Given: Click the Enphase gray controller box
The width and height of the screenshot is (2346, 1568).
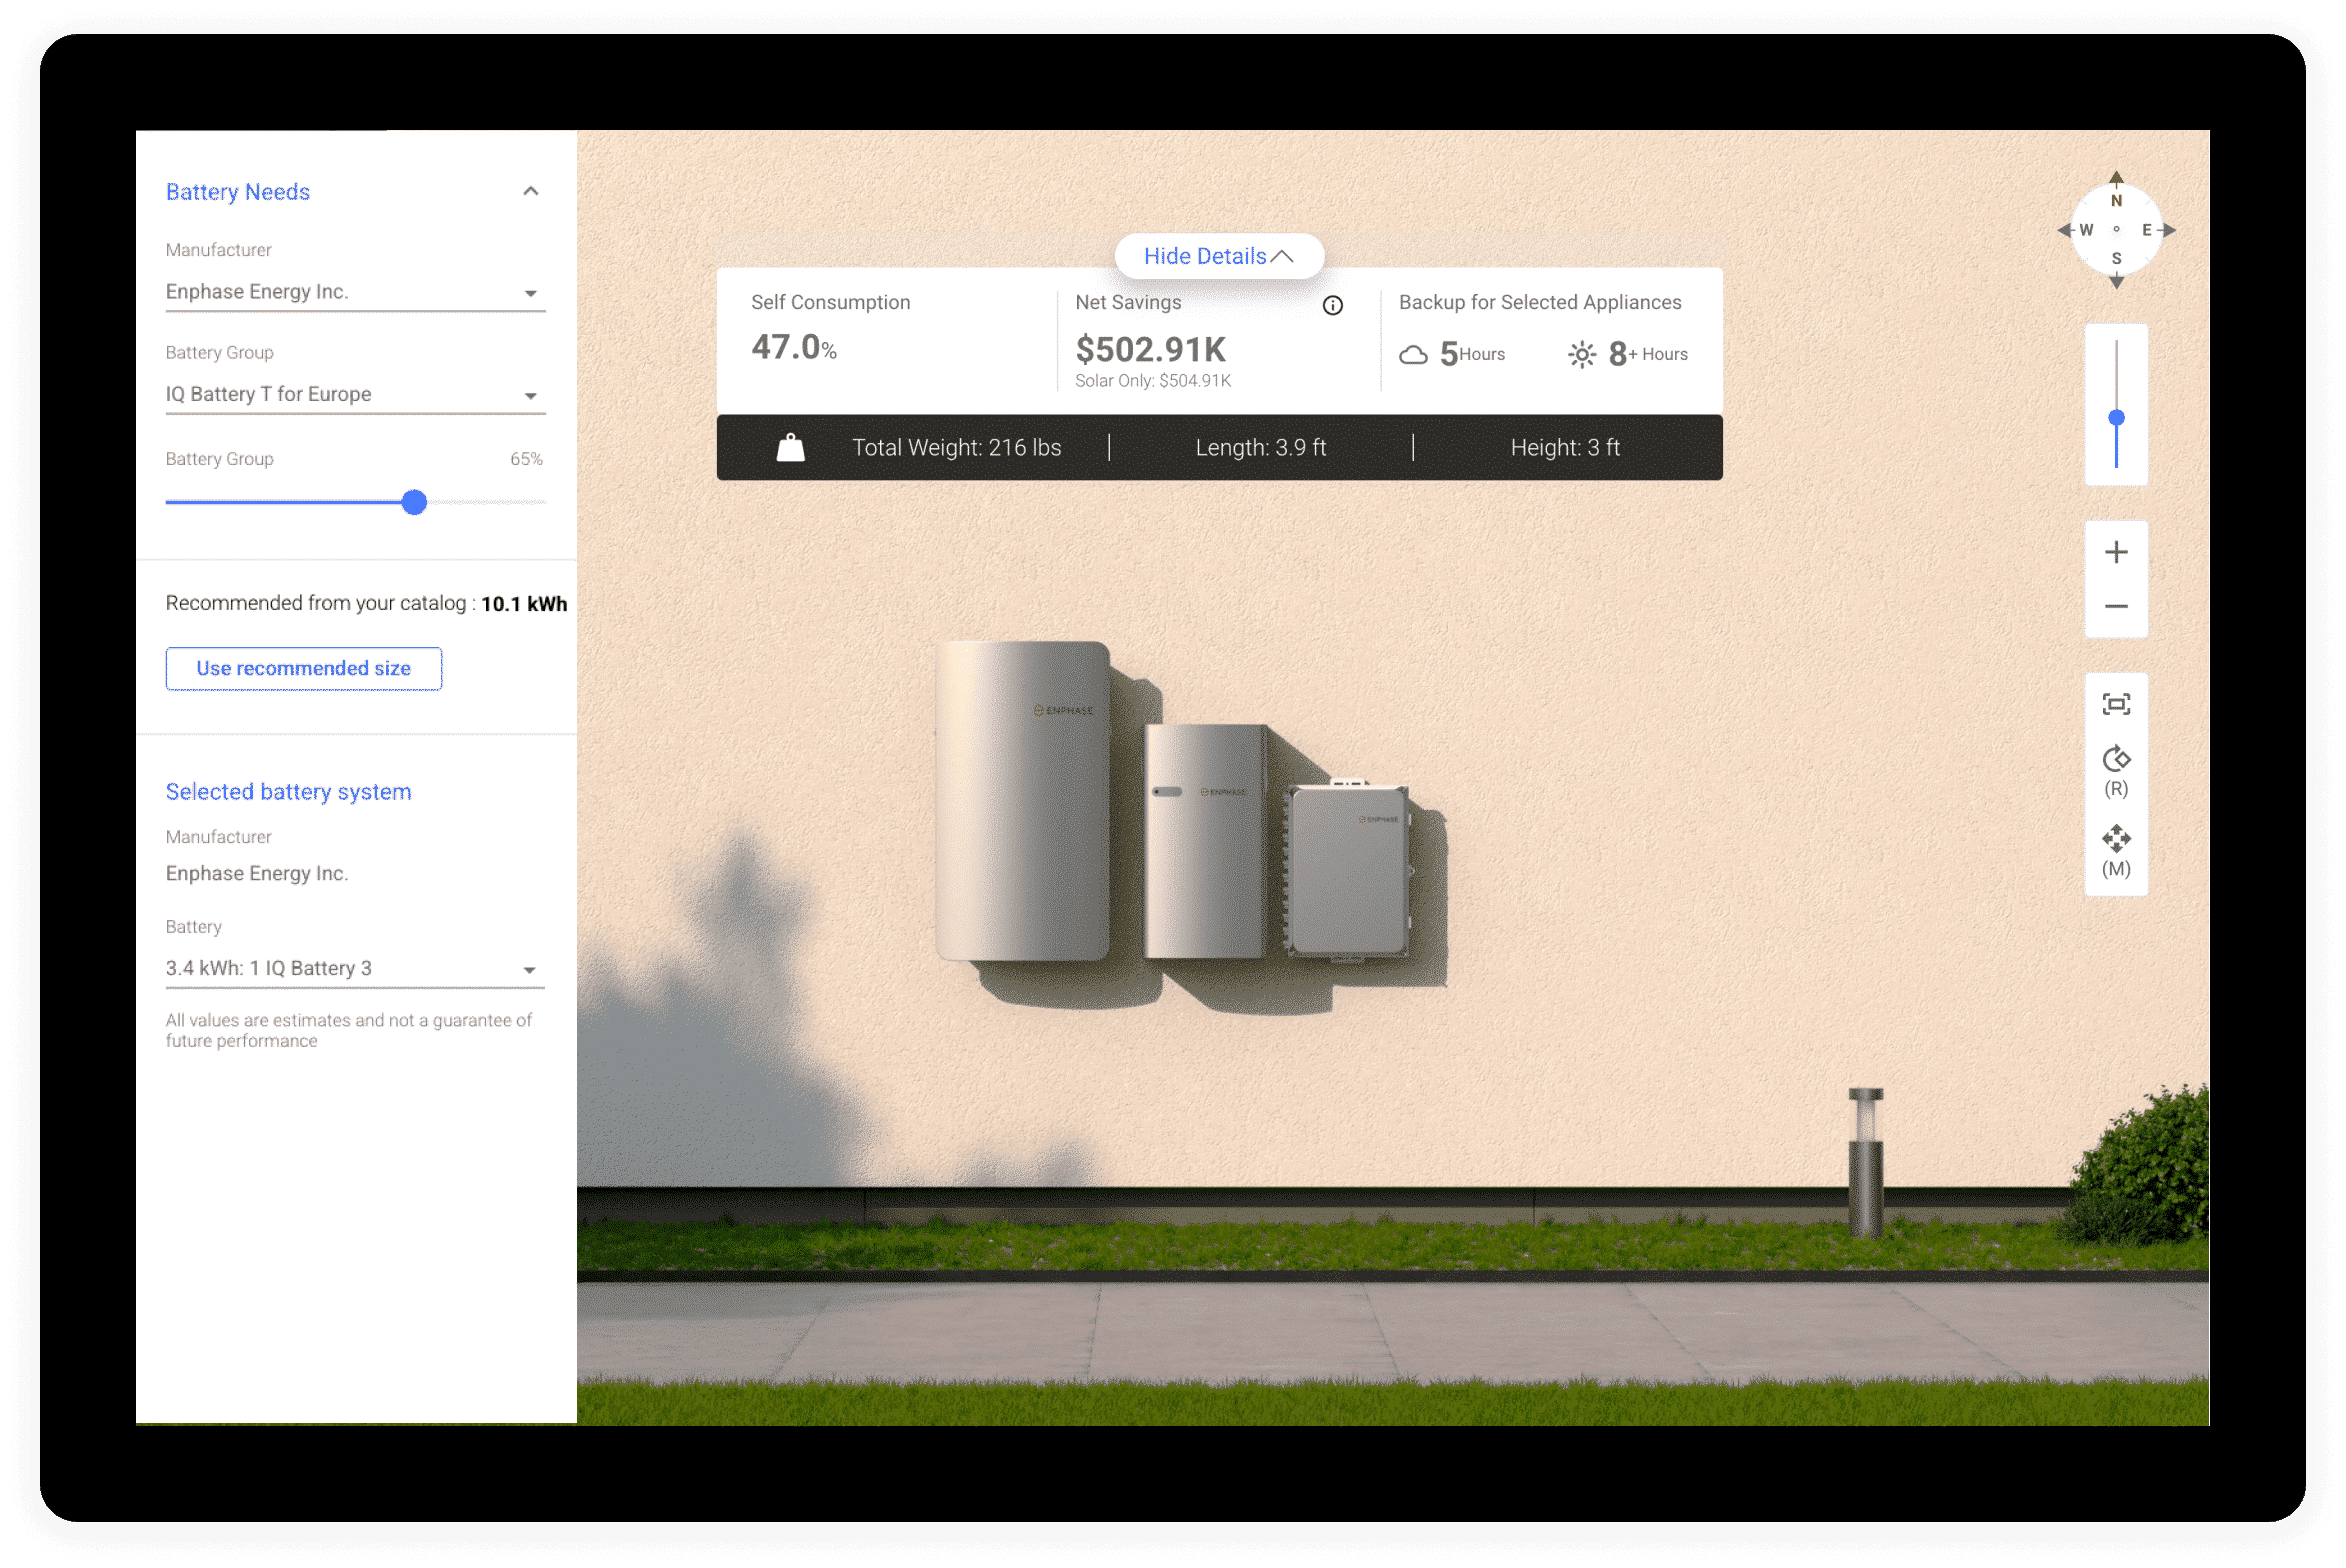Looking at the screenshot, I should [1348, 869].
